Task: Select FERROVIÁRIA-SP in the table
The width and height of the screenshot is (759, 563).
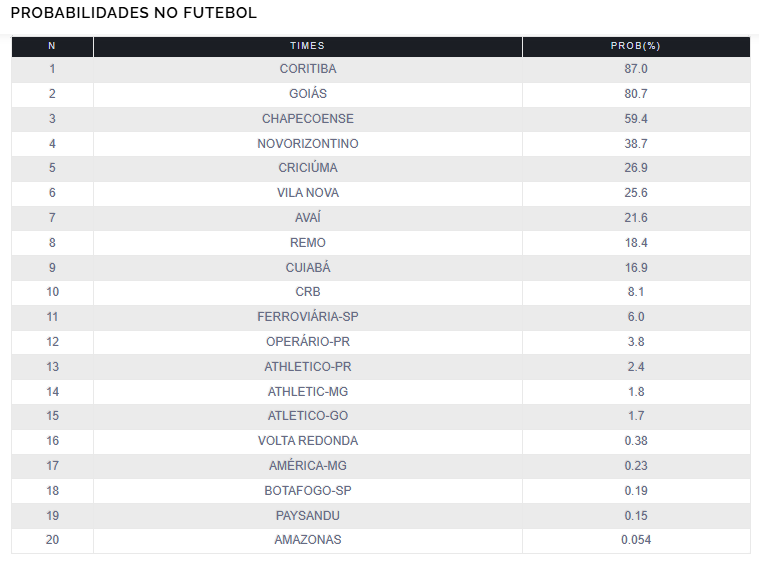Action: click(x=308, y=317)
